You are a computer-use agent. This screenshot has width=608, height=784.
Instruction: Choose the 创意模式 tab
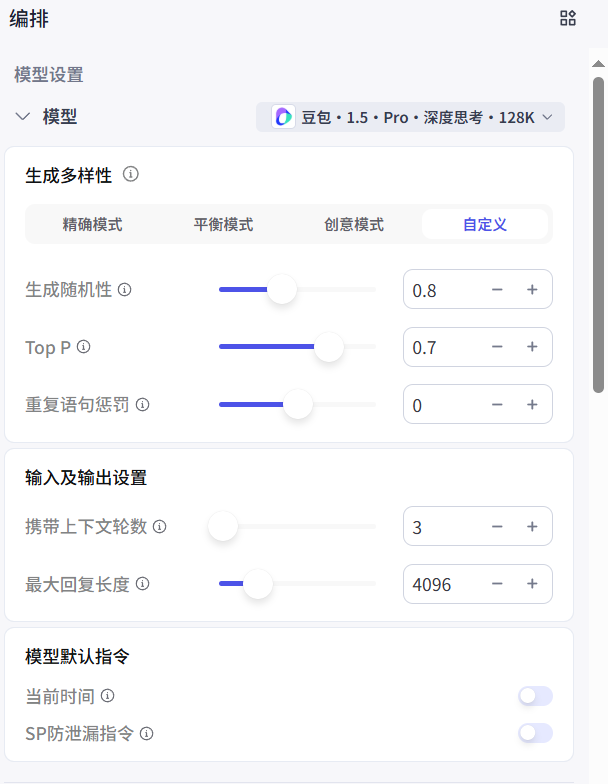coord(354,225)
